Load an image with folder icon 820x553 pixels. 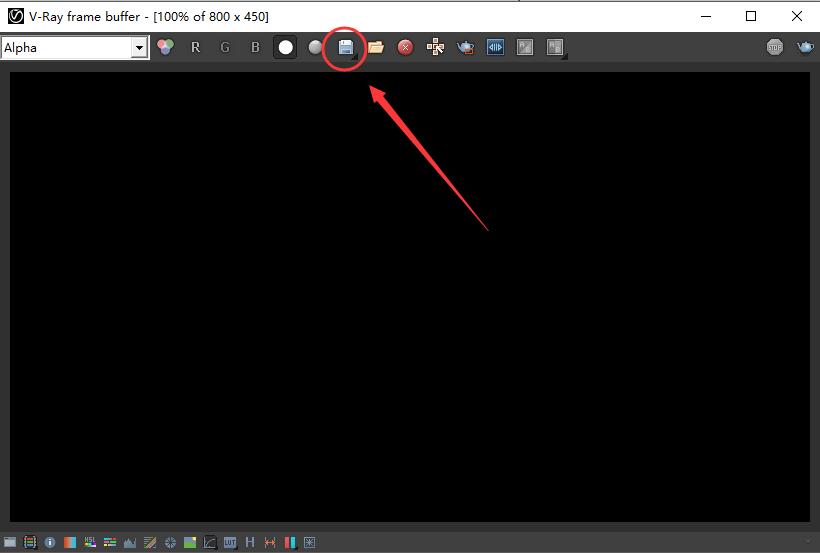point(375,48)
